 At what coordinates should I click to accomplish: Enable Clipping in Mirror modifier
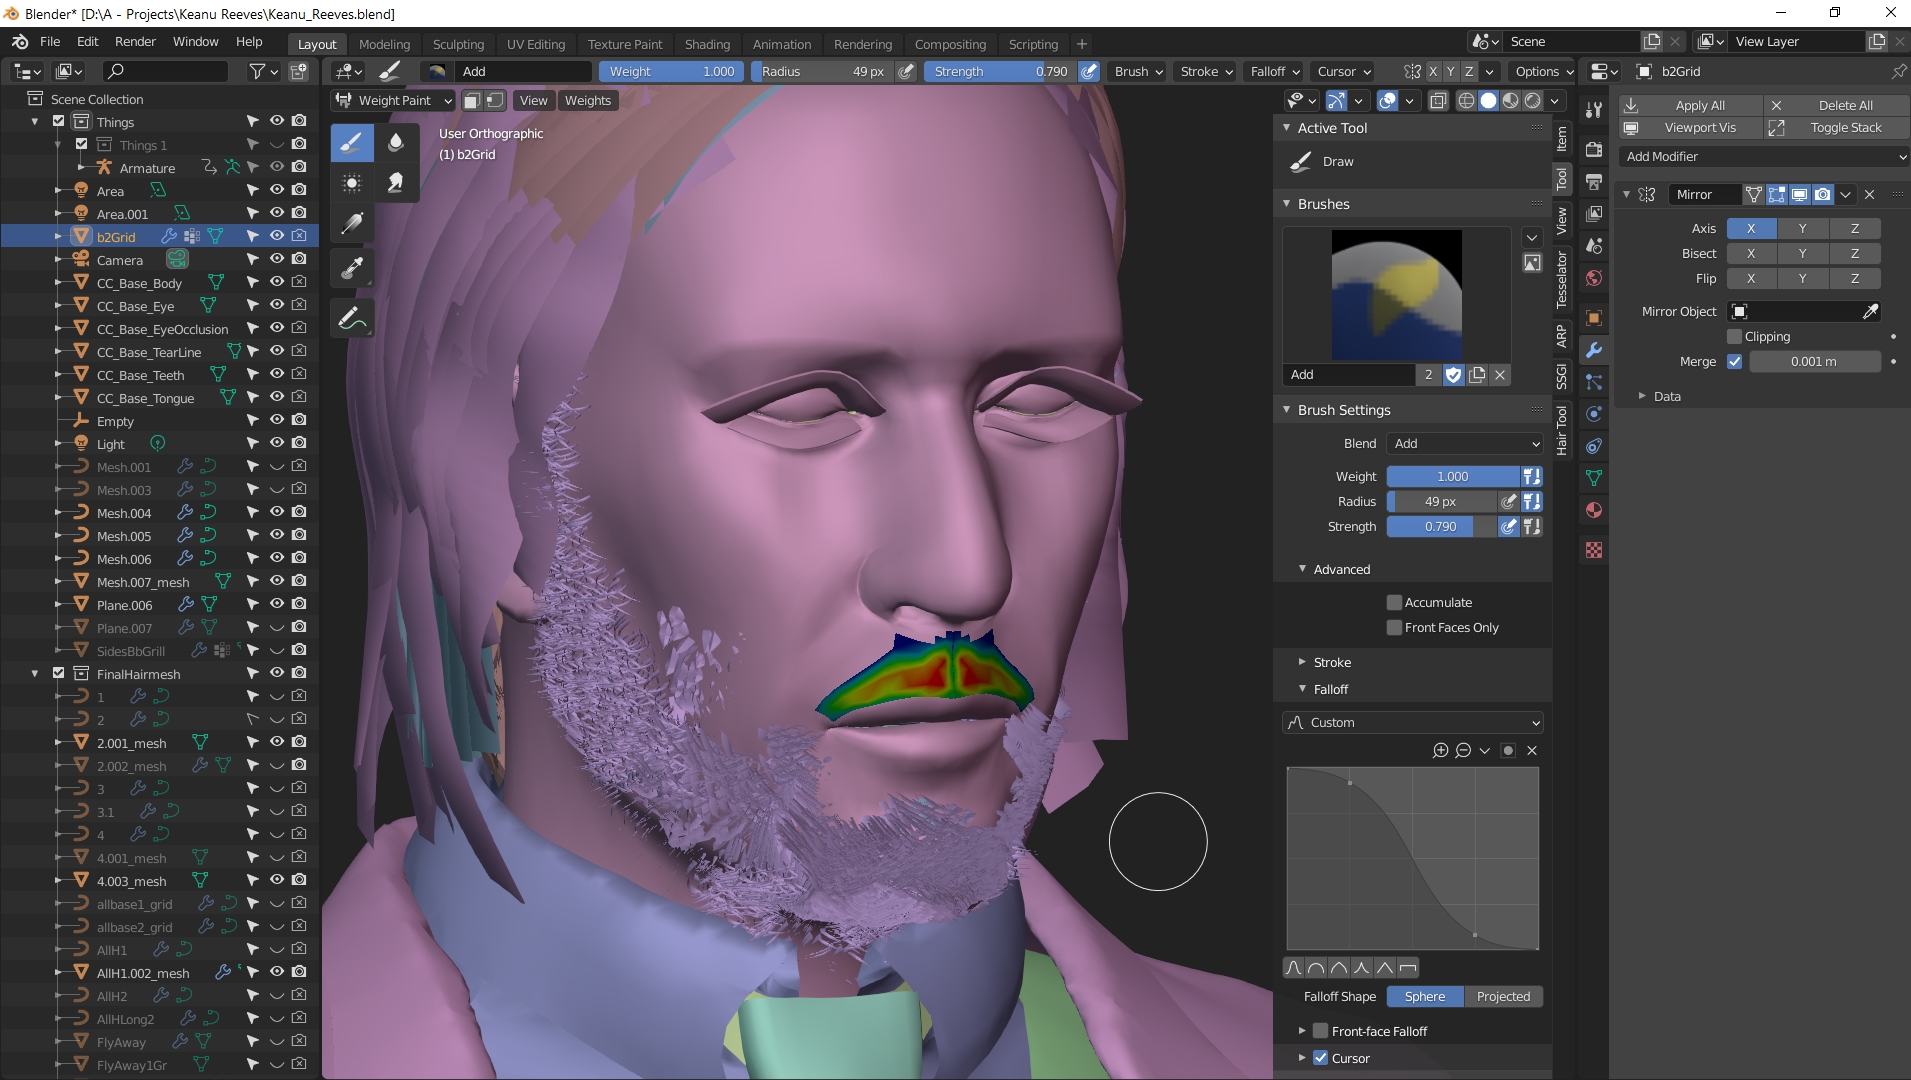click(1735, 337)
